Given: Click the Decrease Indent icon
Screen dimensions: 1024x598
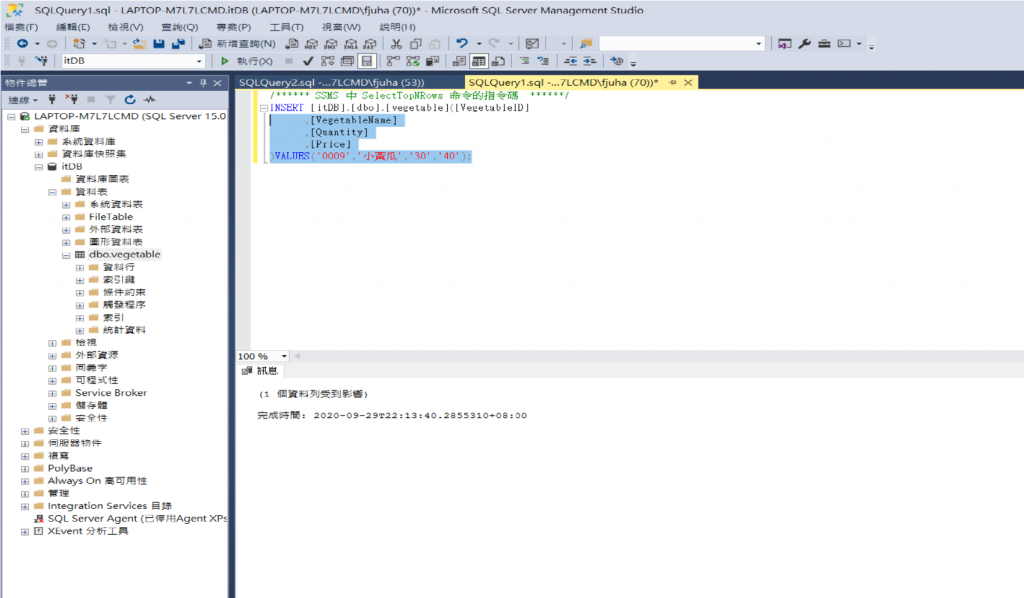Looking at the screenshot, I should (x=570, y=61).
